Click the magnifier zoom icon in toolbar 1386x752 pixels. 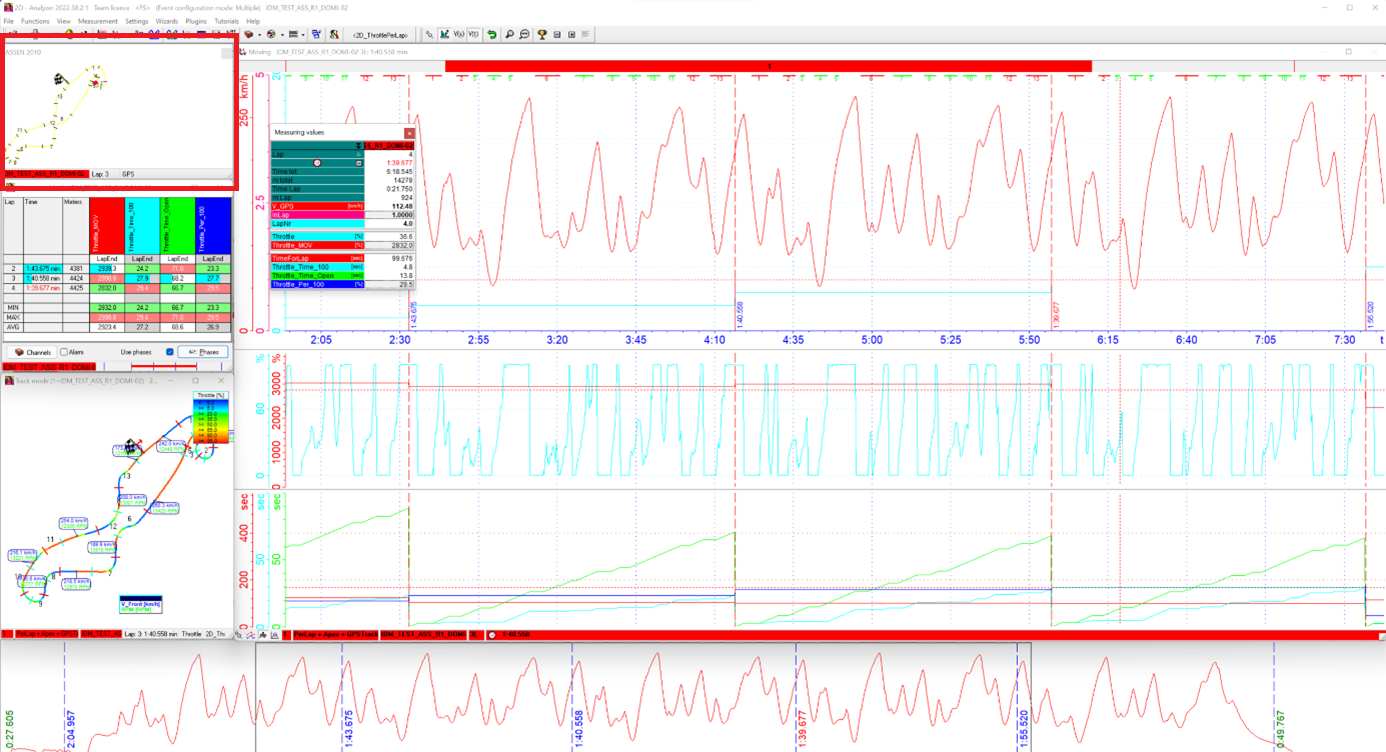(x=509, y=35)
